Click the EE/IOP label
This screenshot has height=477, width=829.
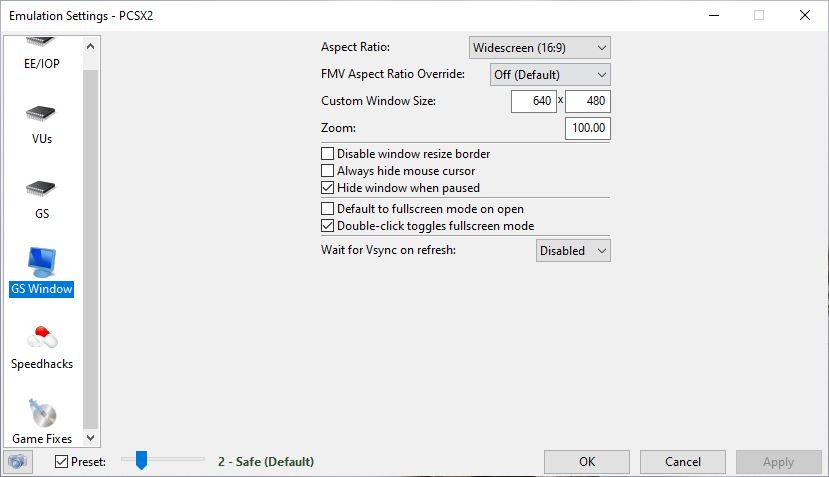42,63
